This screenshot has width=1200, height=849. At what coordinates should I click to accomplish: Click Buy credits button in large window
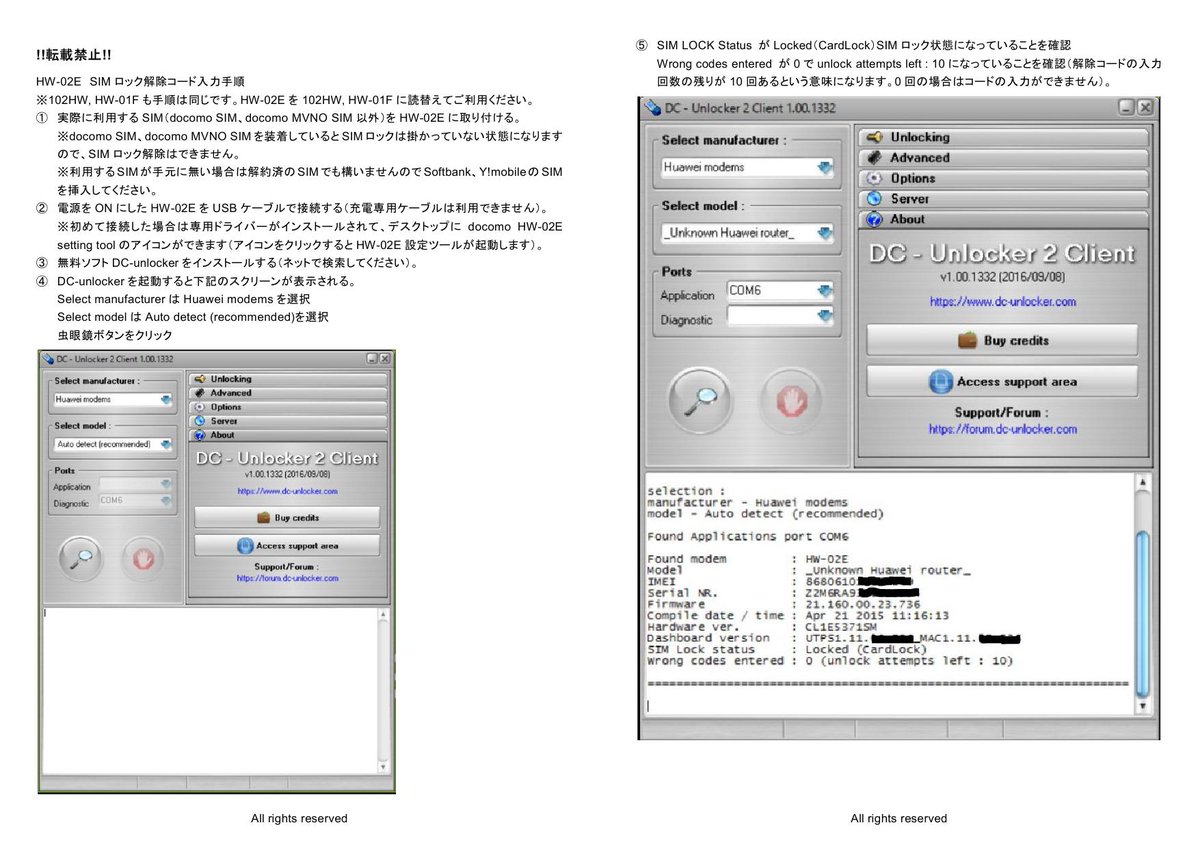click(1002, 340)
